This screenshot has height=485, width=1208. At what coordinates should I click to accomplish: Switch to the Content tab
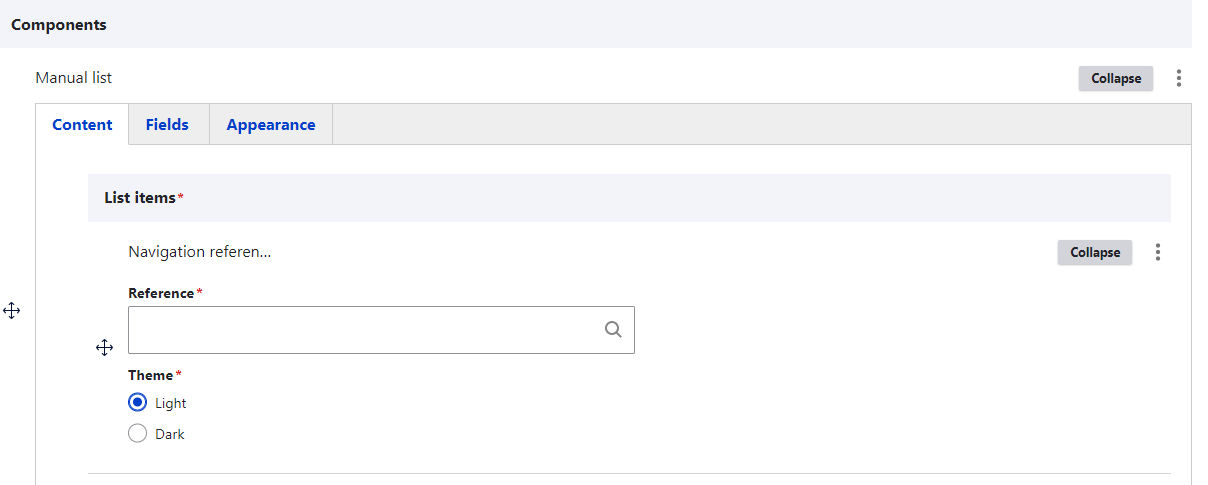pos(82,125)
